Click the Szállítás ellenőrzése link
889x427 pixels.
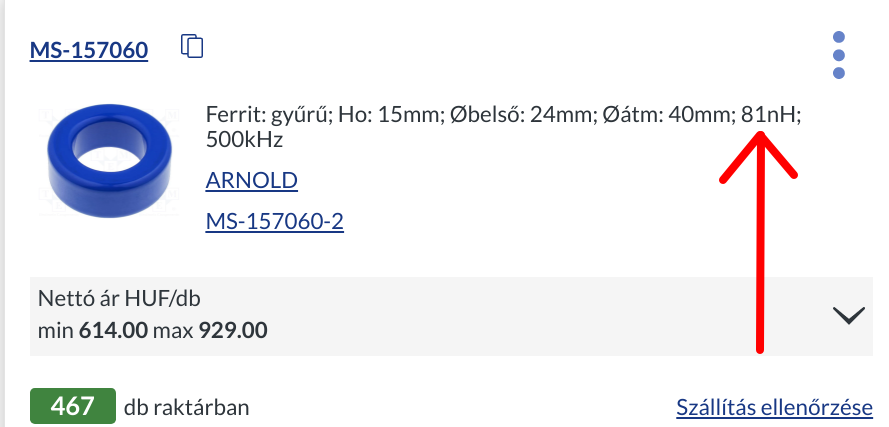774,407
